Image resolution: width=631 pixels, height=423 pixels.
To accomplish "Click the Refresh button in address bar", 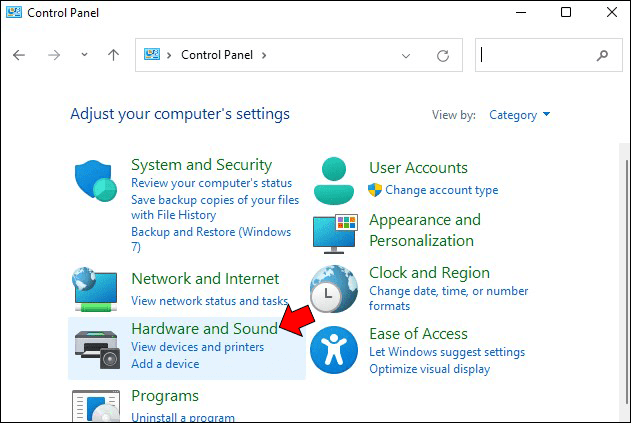I will pyautogui.click(x=443, y=56).
